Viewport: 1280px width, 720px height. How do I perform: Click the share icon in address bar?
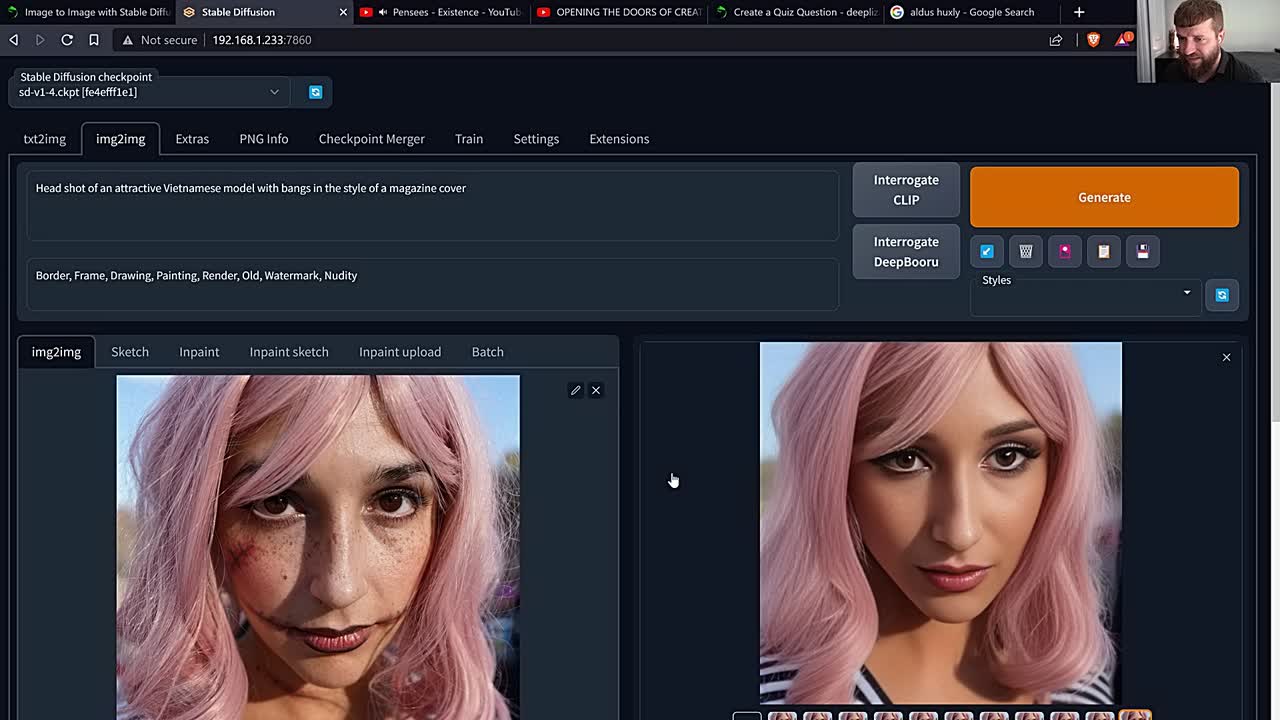pyautogui.click(x=1056, y=40)
